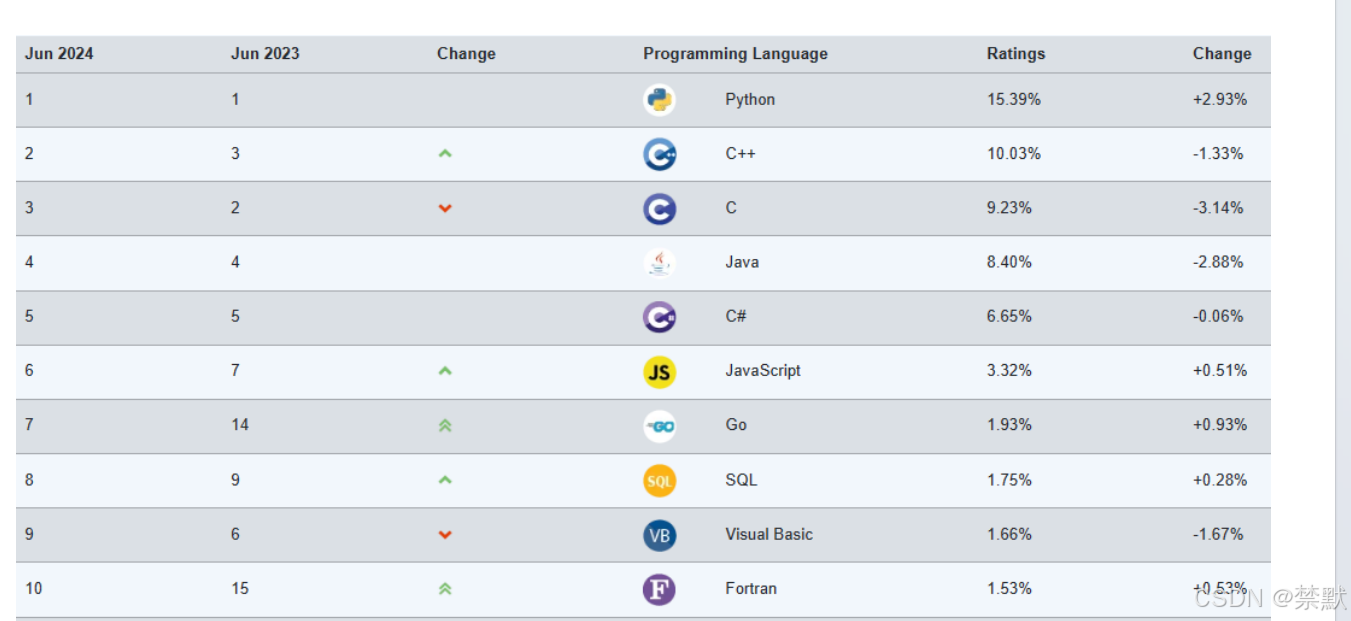Select the SQL language name

[741, 480]
